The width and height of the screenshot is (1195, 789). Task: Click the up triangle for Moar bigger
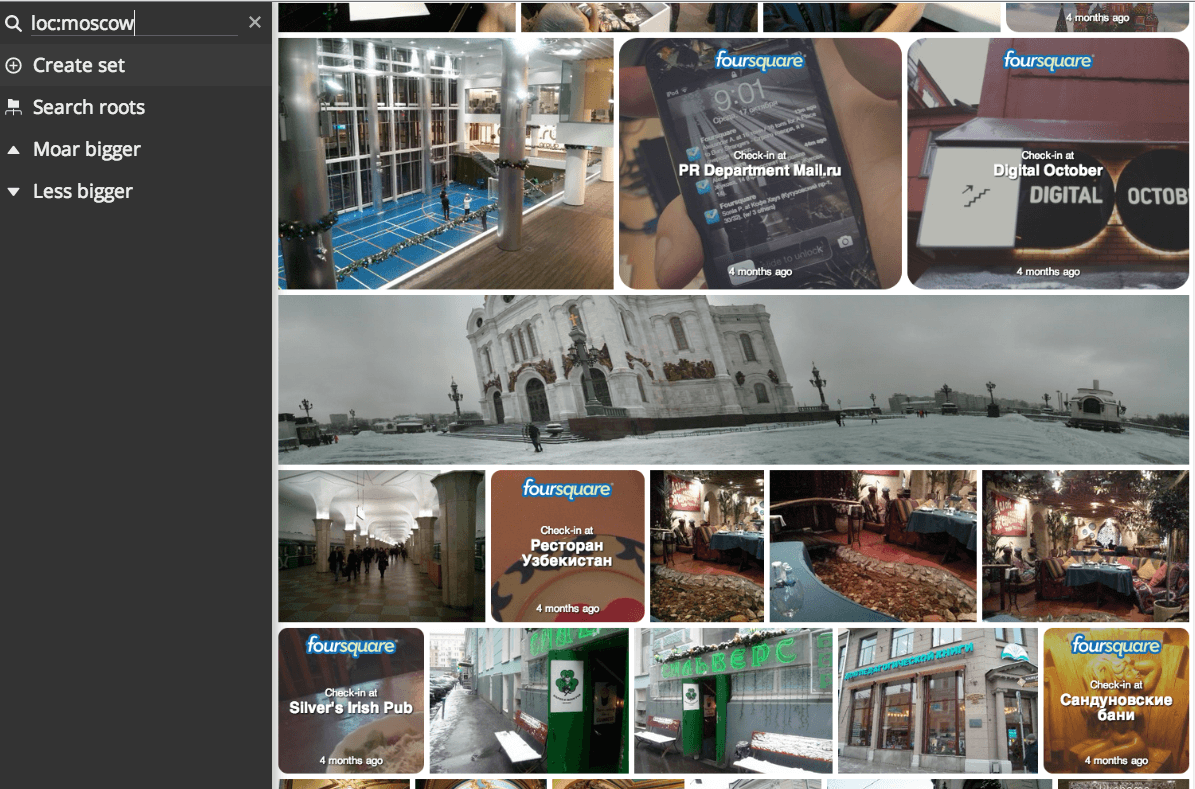14,150
